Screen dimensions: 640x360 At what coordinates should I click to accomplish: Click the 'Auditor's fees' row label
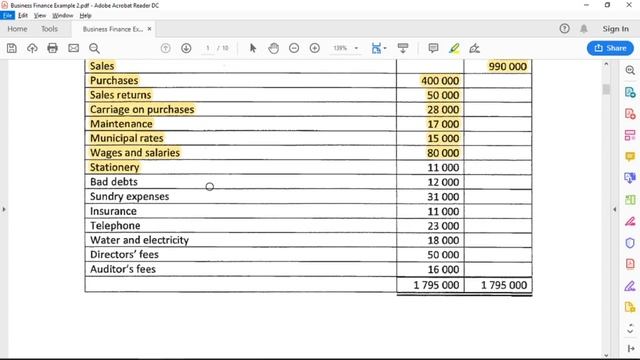pos(123,269)
